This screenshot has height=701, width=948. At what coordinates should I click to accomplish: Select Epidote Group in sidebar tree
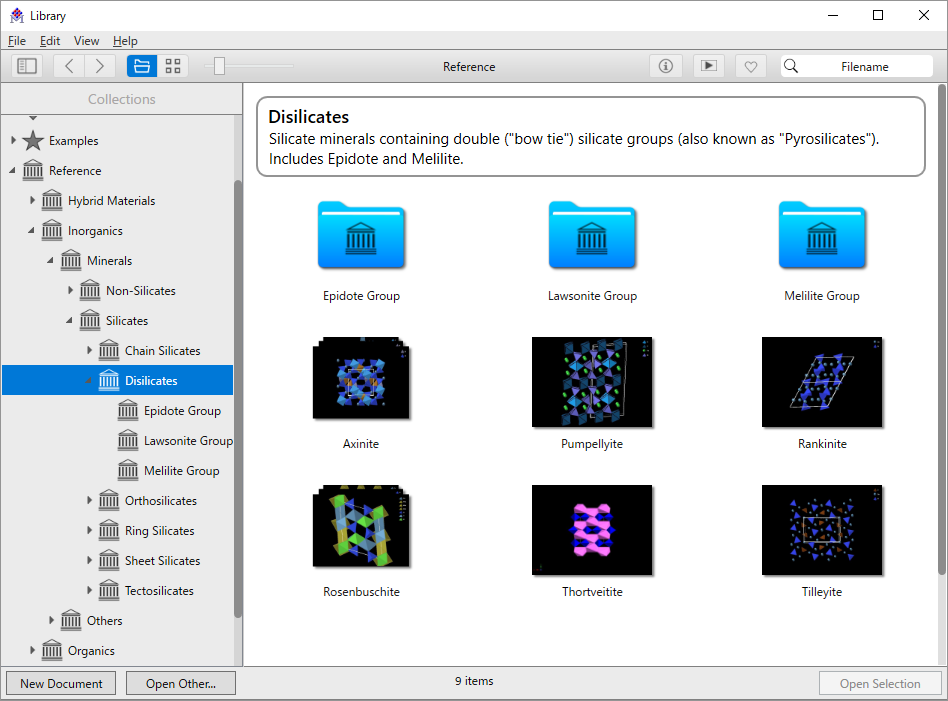[x=182, y=411]
